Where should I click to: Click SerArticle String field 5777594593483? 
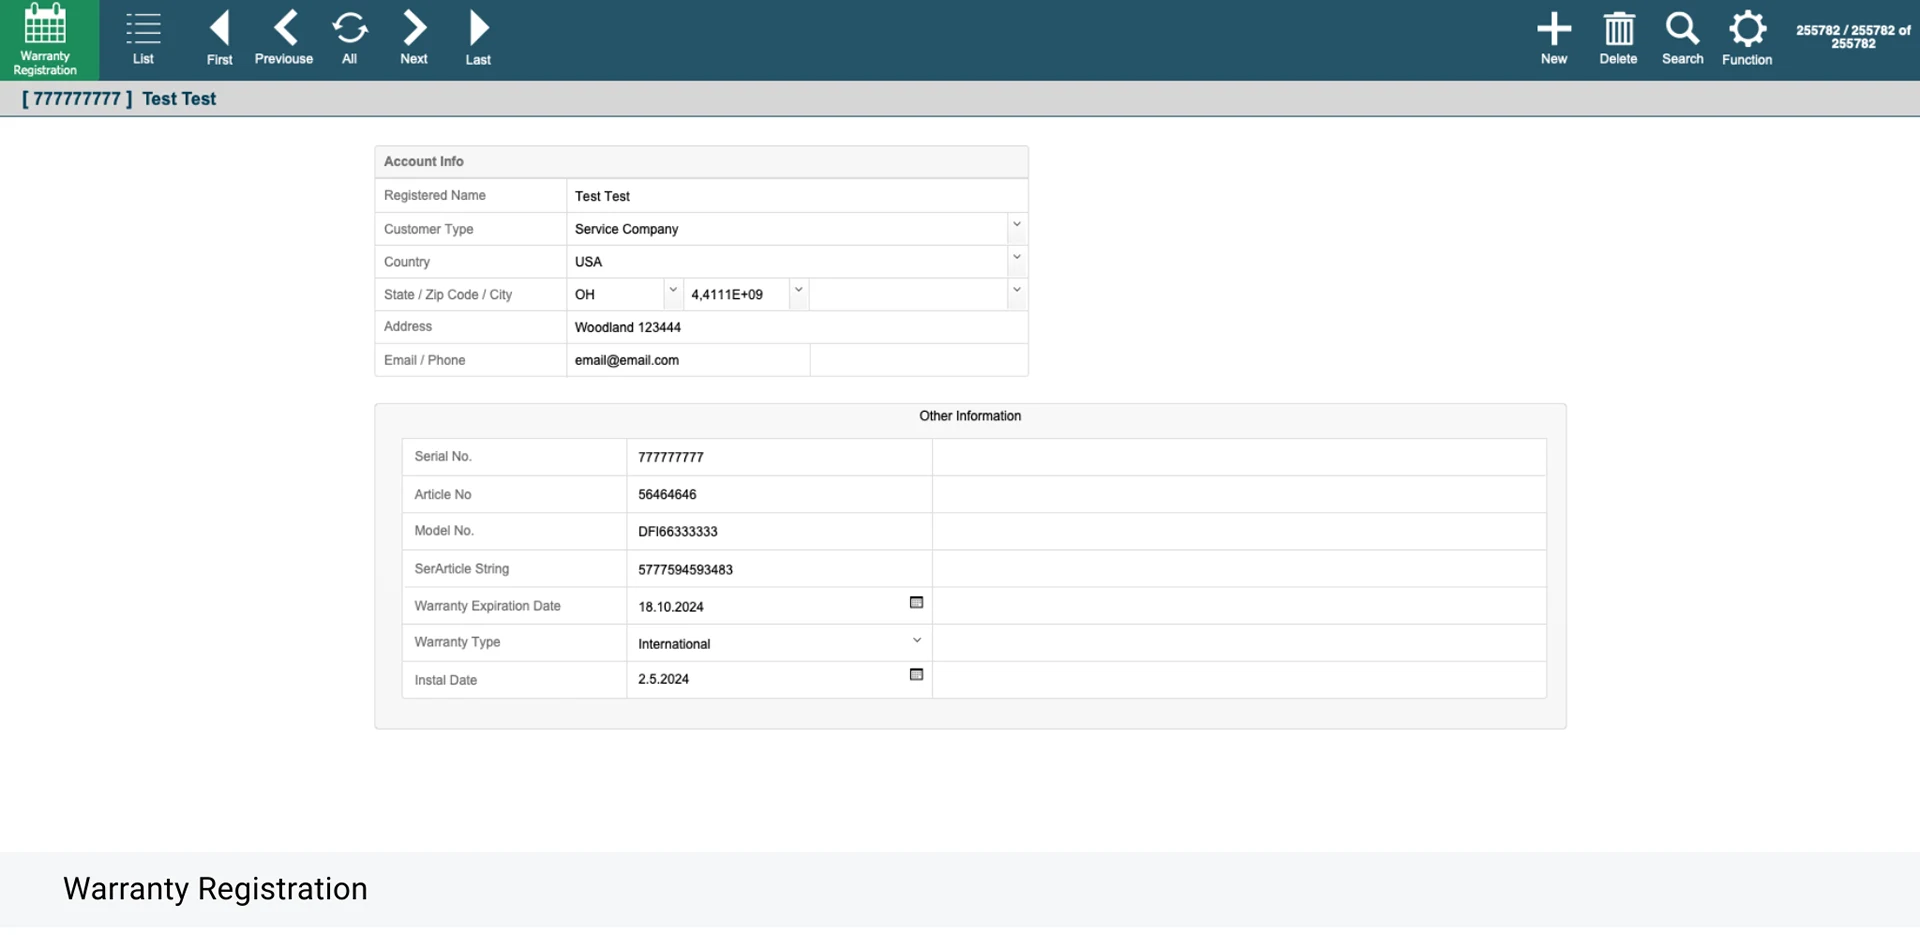779,569
